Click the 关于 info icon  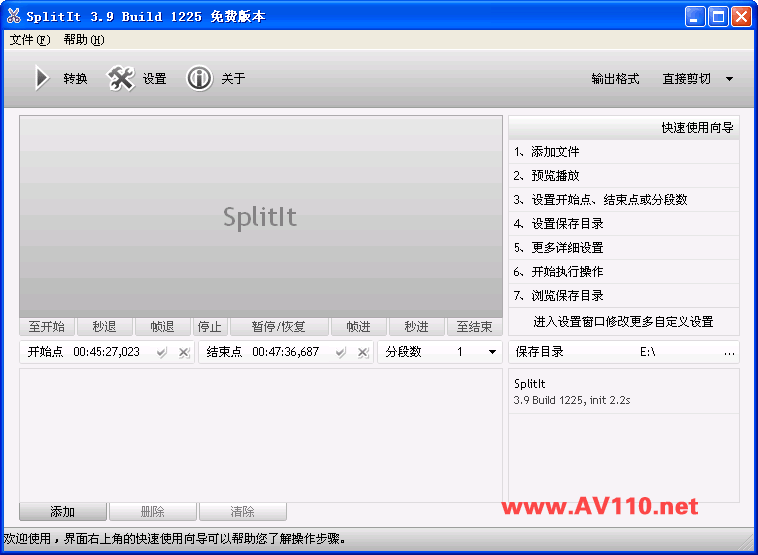(199, 78)
